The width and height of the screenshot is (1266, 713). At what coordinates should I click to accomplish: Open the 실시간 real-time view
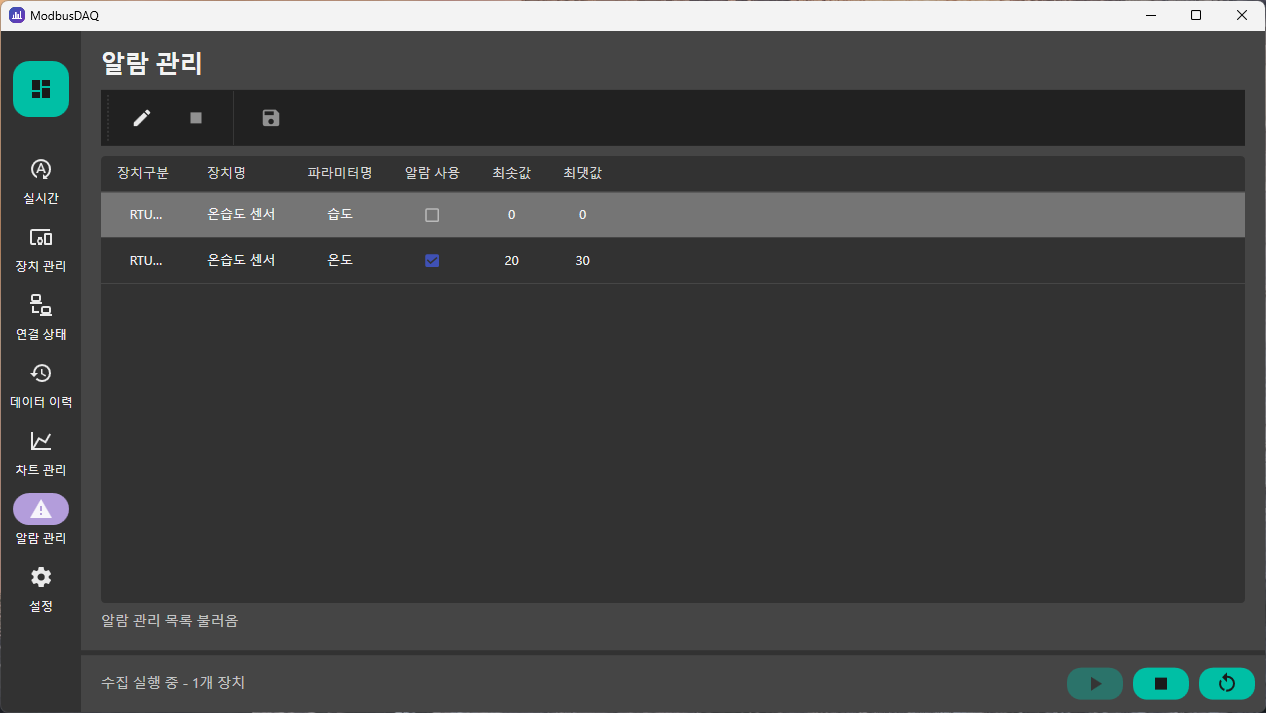click(41, 181)
